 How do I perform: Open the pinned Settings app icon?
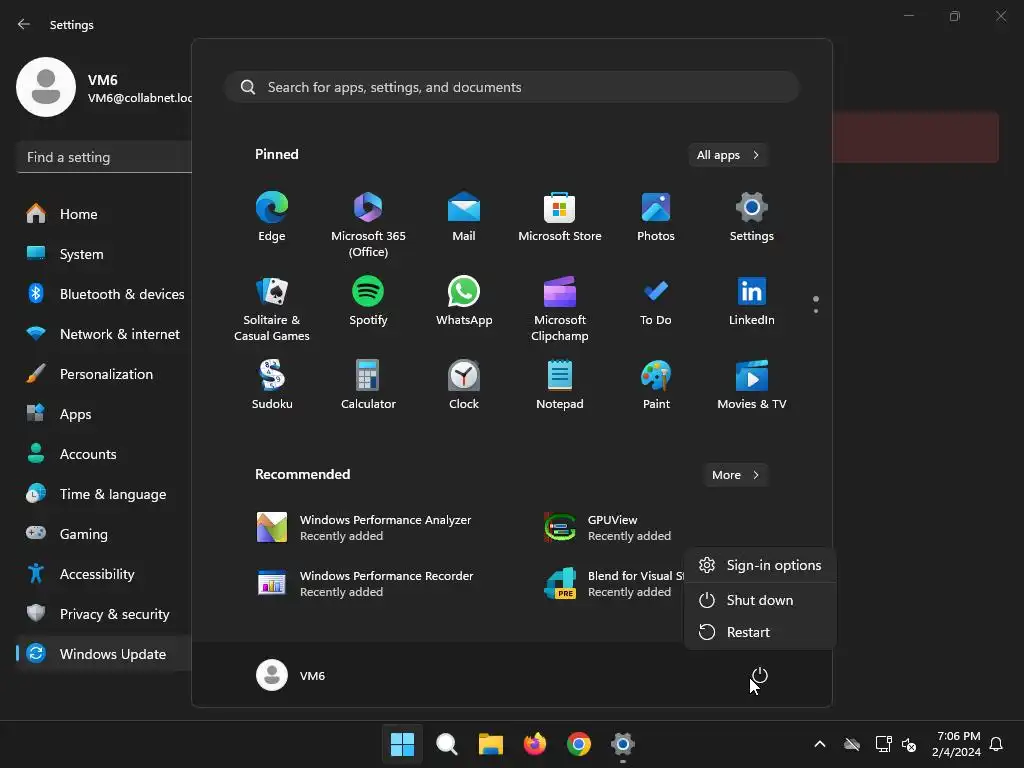click(x=752, y=217)
